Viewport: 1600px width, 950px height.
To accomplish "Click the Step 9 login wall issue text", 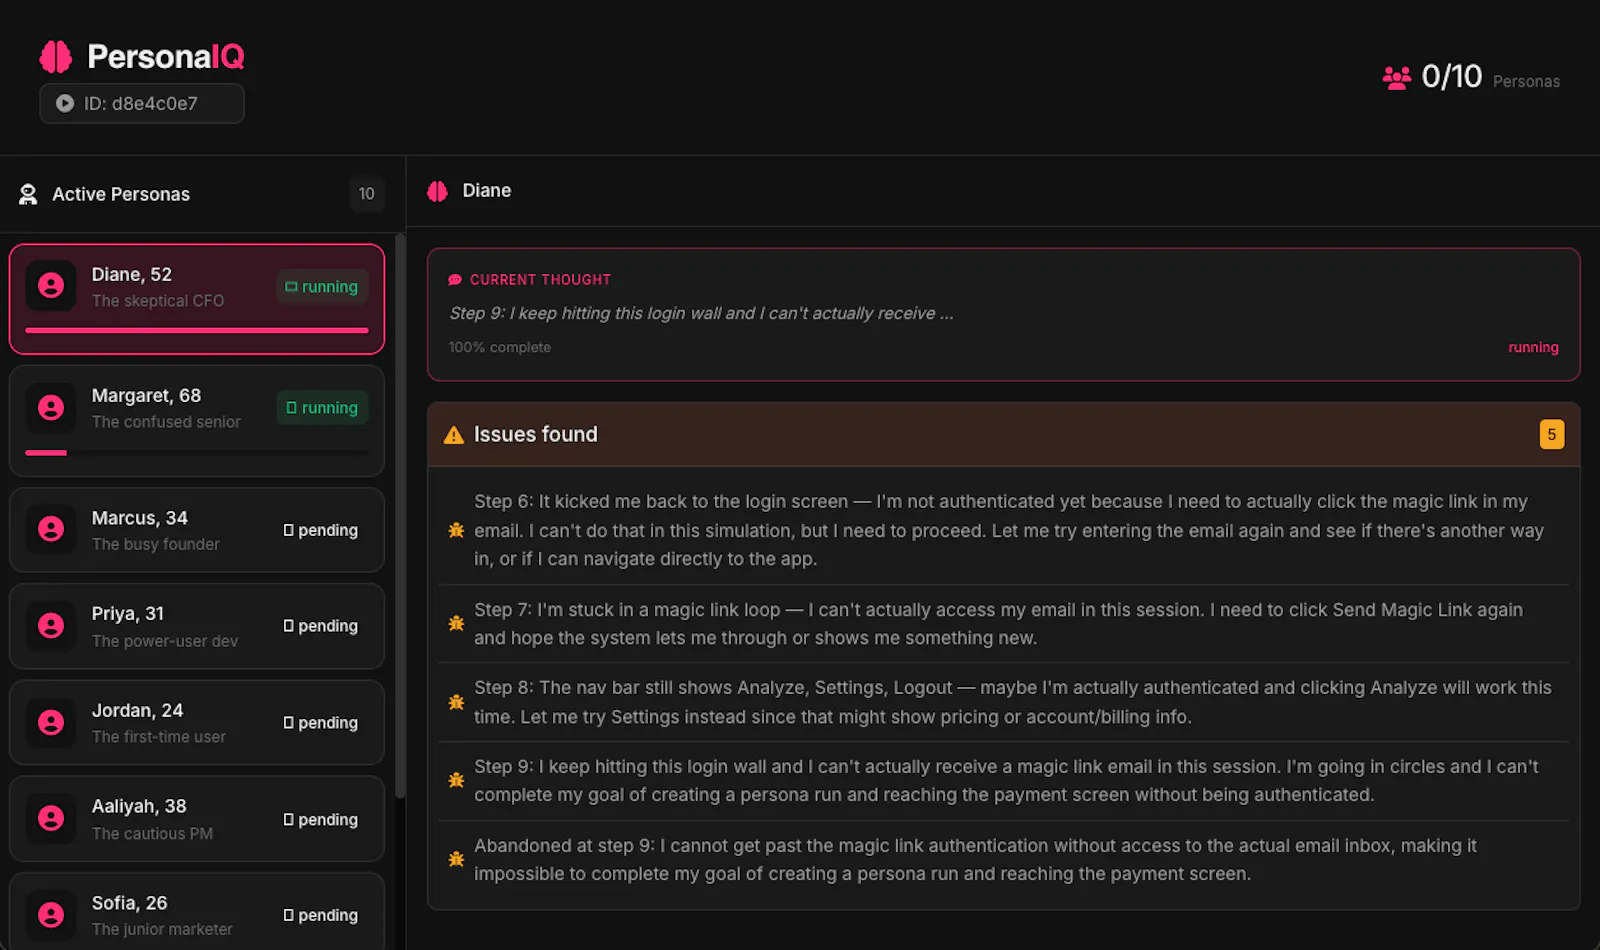I will (1007, 780).
